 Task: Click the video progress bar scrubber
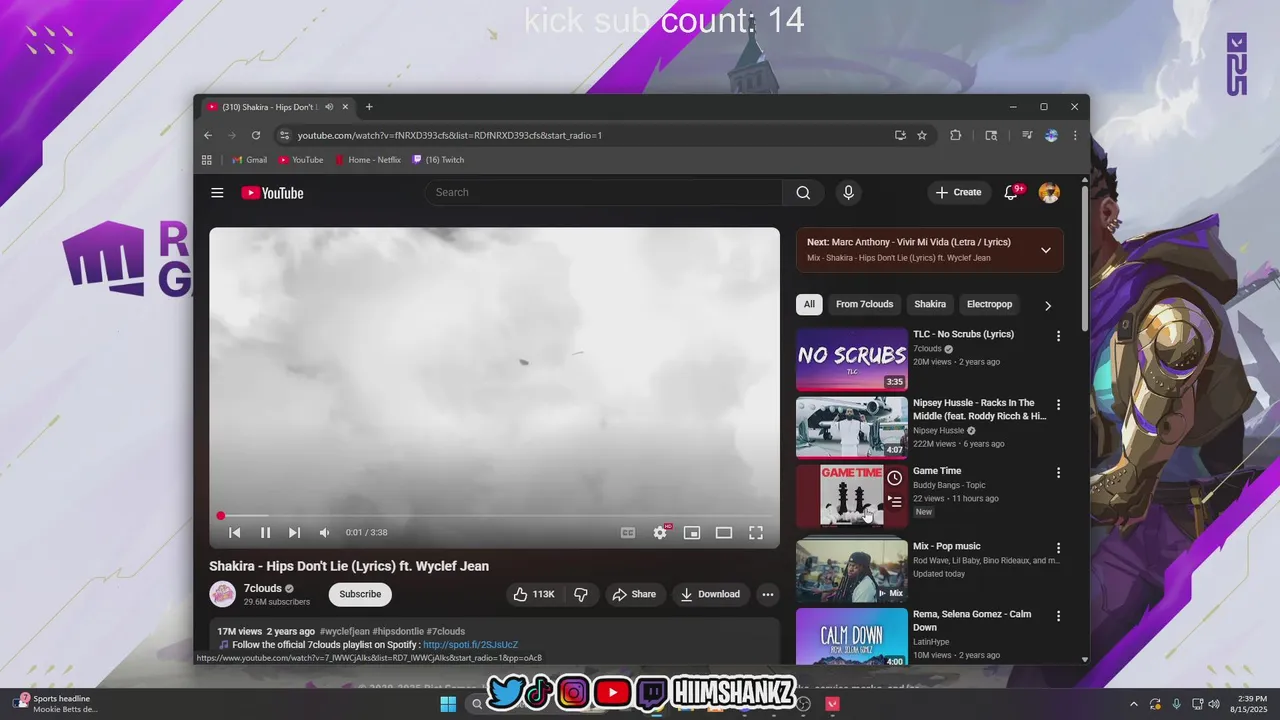click(221, 516)
